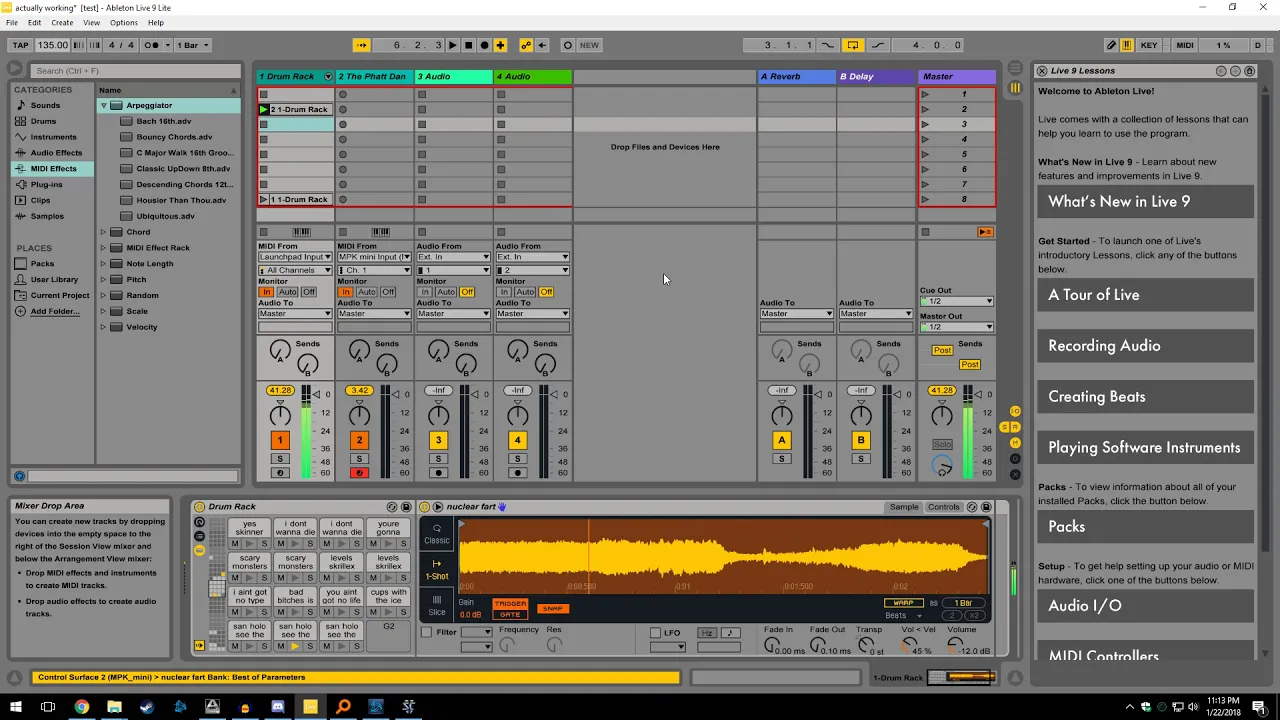Open the Help menu
Screen dimensions: 1280x720
tap(156, 22)
